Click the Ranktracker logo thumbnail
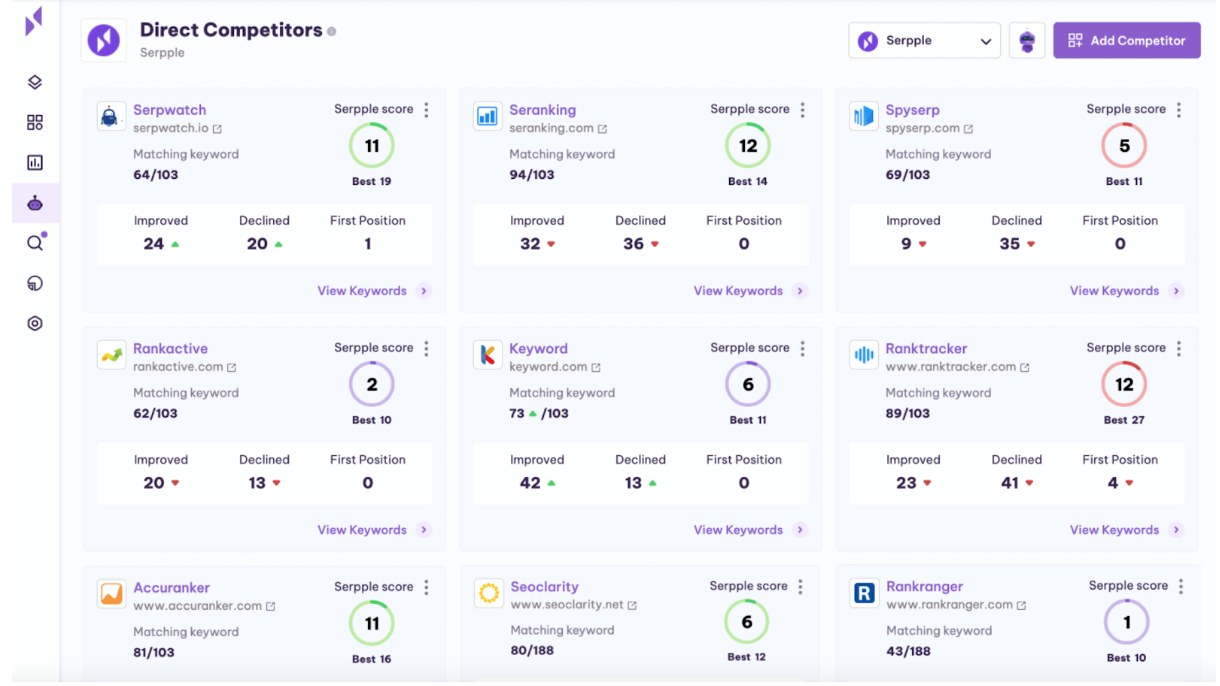The image size is (1220, 686). (x=863, y=355)
